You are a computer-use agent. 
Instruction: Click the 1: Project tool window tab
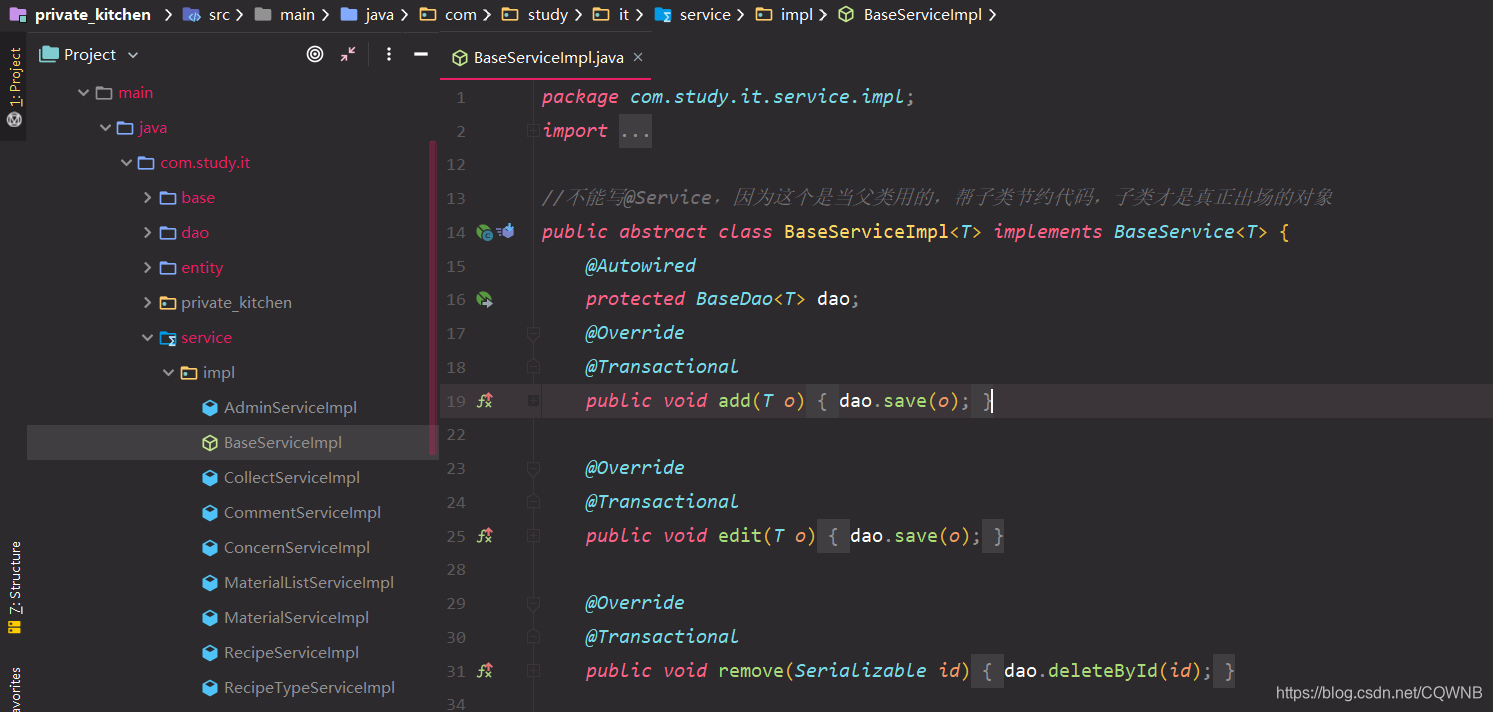click(x=15, y=78)
